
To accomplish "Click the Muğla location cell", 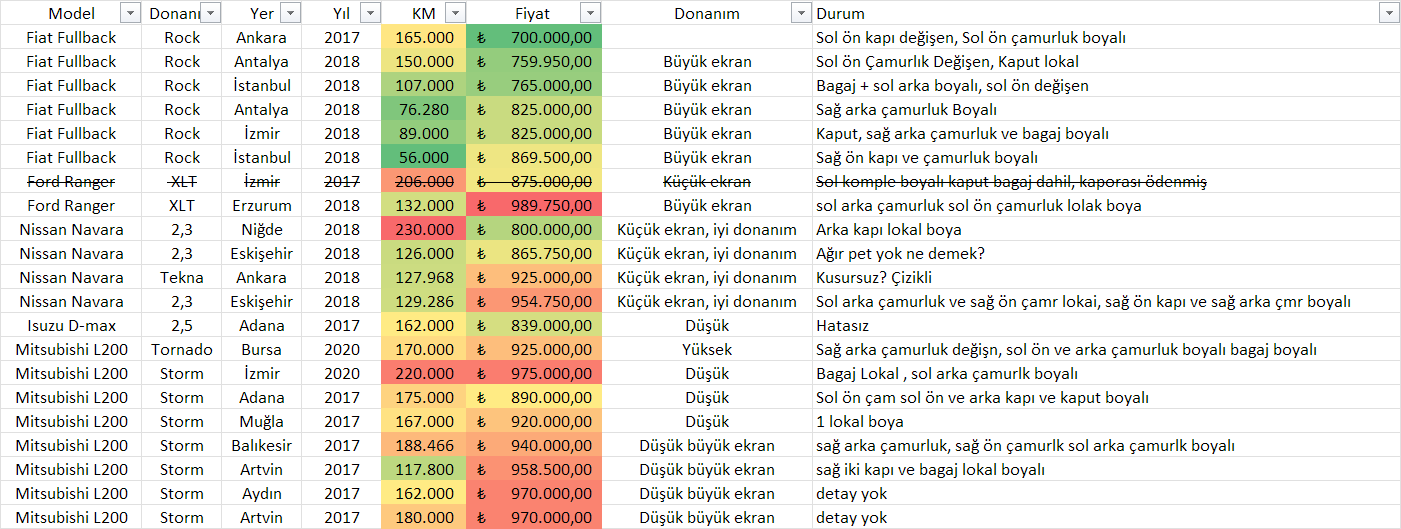I will tap(263, 421).
